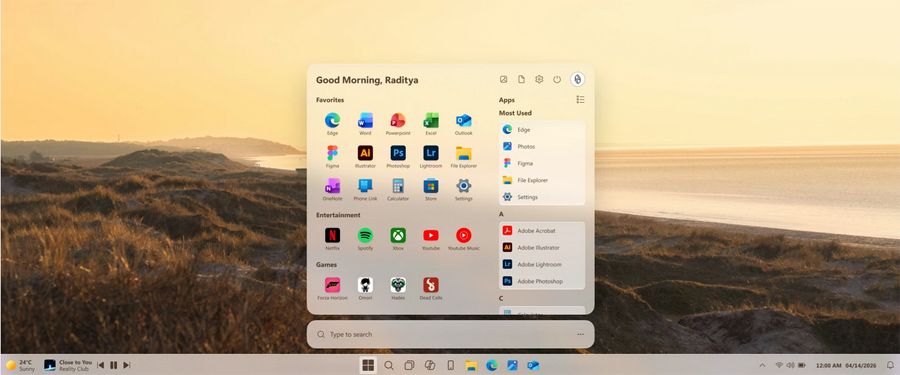Viewport: 900px width, 375px height.
Task: Open the user profile avatar
Action: [577, 79]
